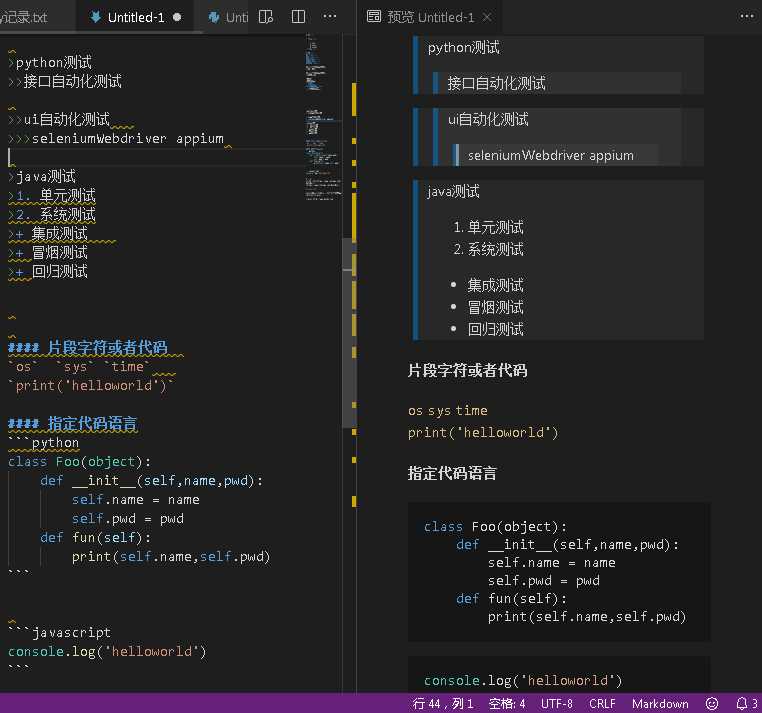Click the >+ 集成测试 line in editor

pyautogui.click(x=48, y=233)
